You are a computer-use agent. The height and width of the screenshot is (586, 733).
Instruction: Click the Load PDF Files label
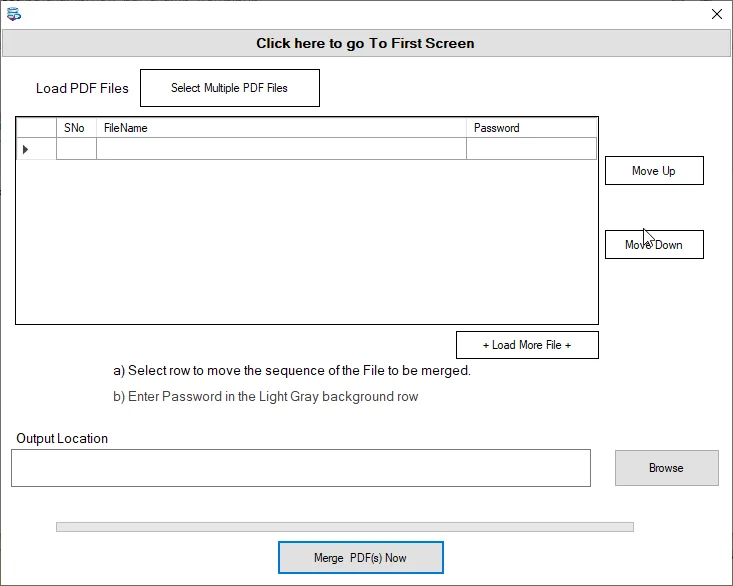tap(82, 88)
